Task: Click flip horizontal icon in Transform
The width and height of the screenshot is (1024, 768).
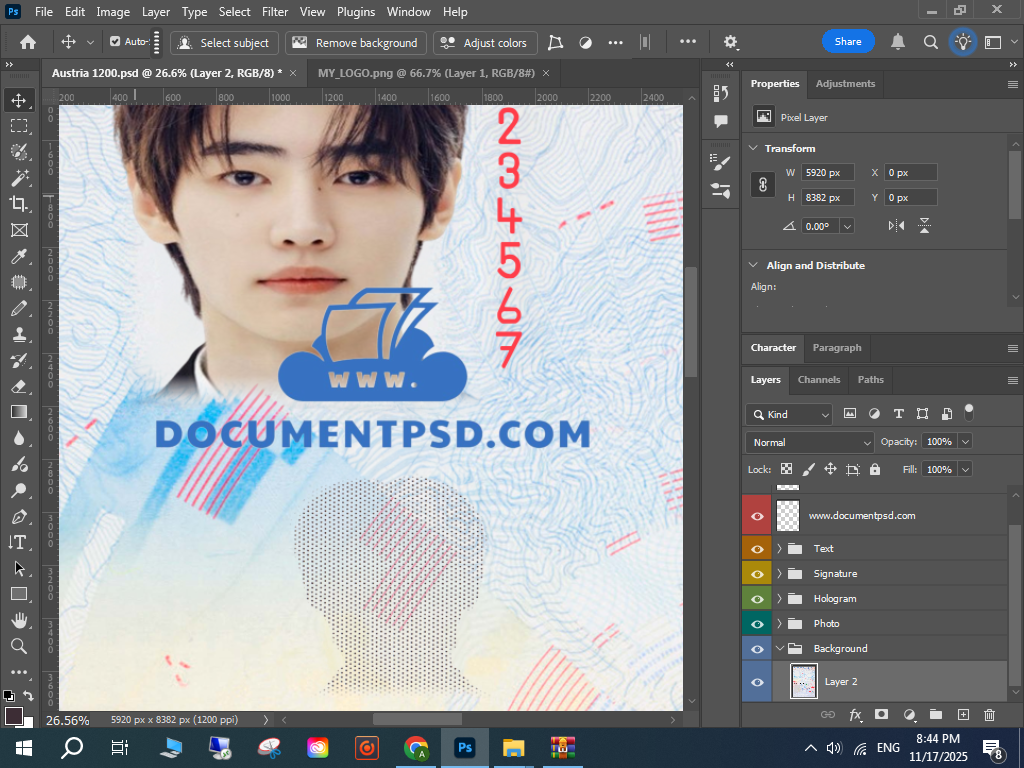Action: [897, 226]
